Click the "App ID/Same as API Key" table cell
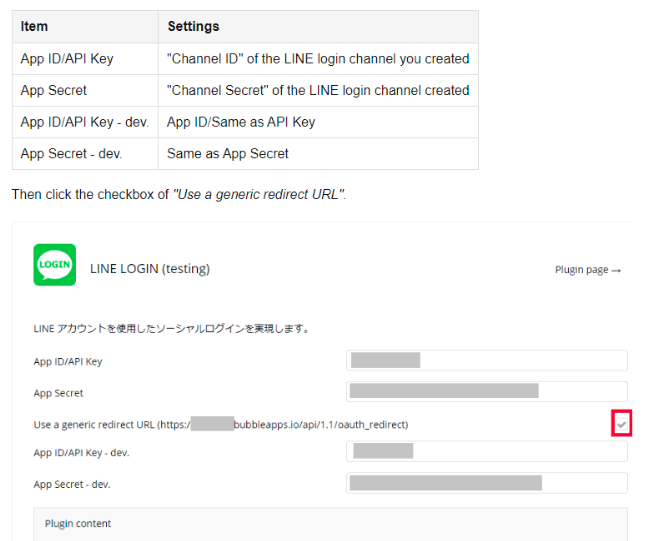Screen dimensions: 657x541 tap(241, 122)
